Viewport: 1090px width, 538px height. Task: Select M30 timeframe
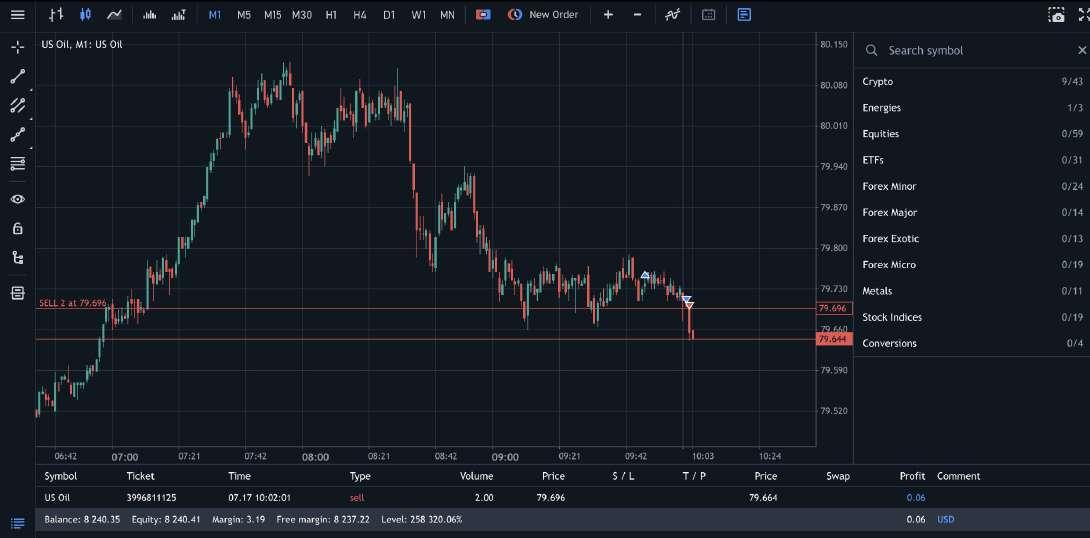pyautogui.click(x=302, y=15)
